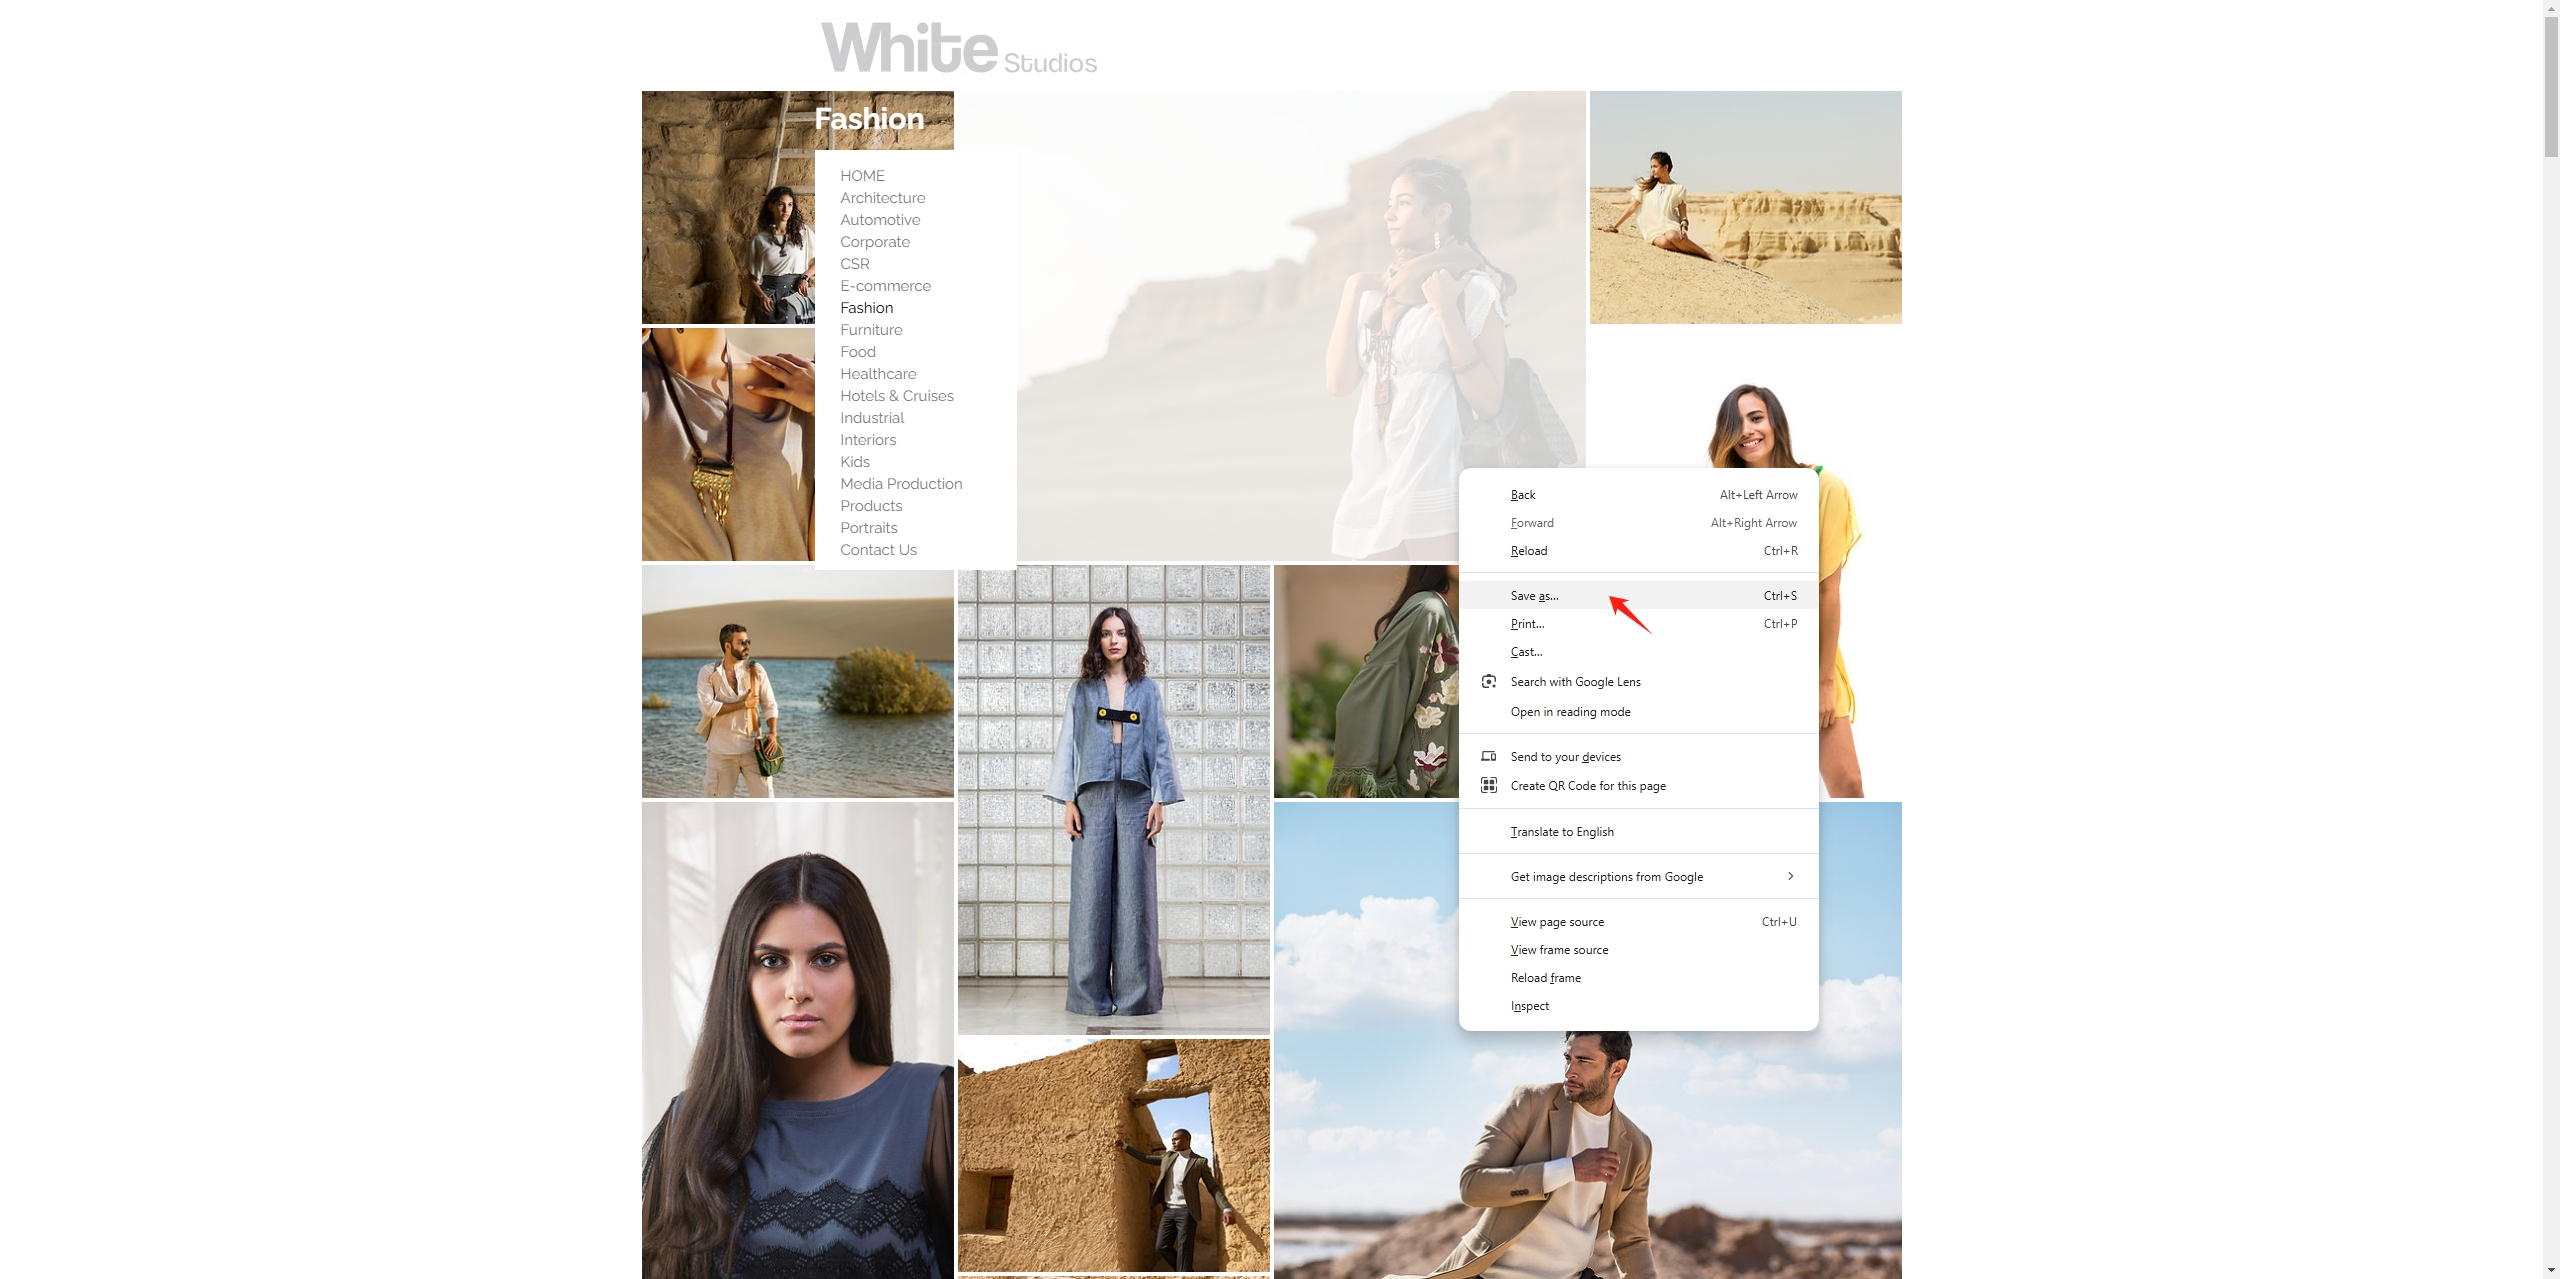Click the Architecture menu item
The height and width of the screenshot is (1279, 2560).
(883, 198)
